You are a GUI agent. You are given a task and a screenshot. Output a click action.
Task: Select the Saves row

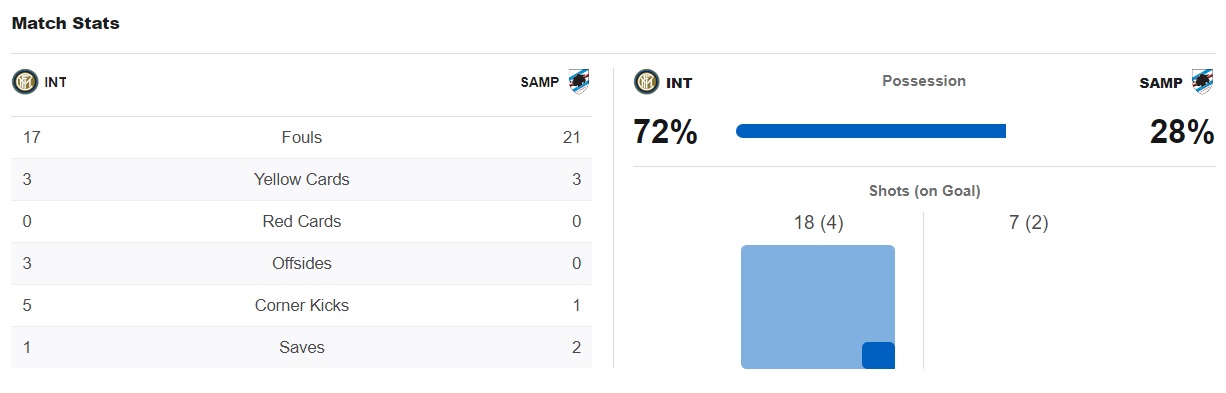[x=301, y=348]
